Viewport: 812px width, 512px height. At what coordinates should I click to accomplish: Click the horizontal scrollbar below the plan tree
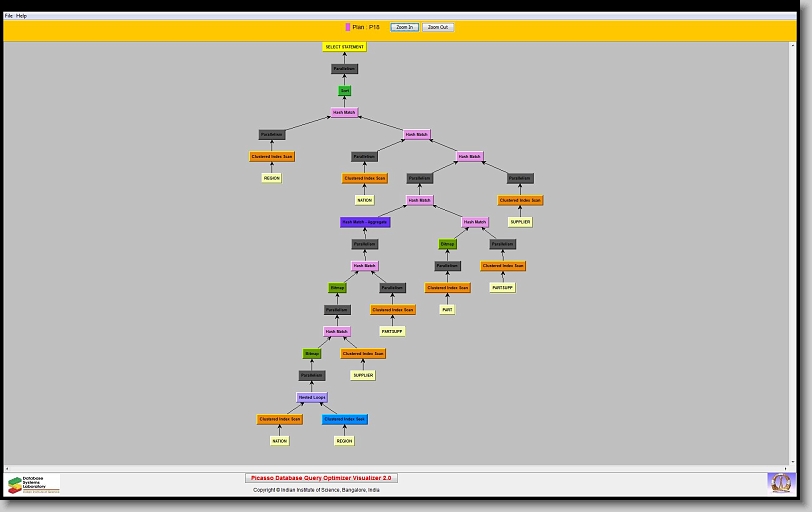400,468
